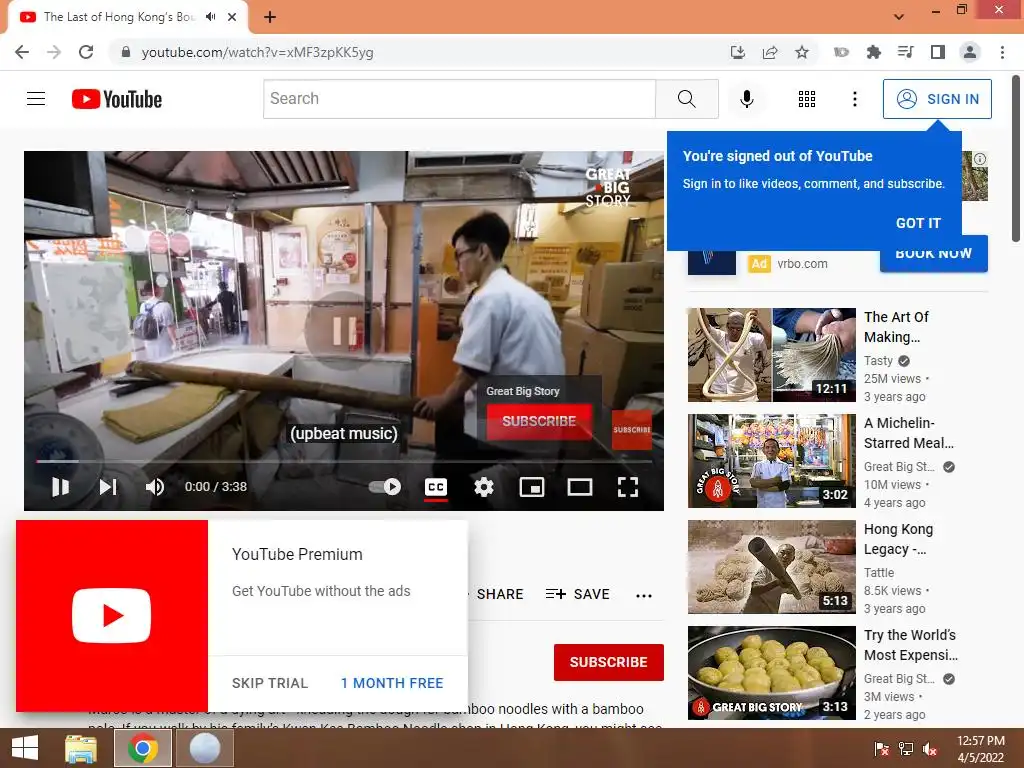Toggle Chrome side panel icon

click(x=938, y=52)
